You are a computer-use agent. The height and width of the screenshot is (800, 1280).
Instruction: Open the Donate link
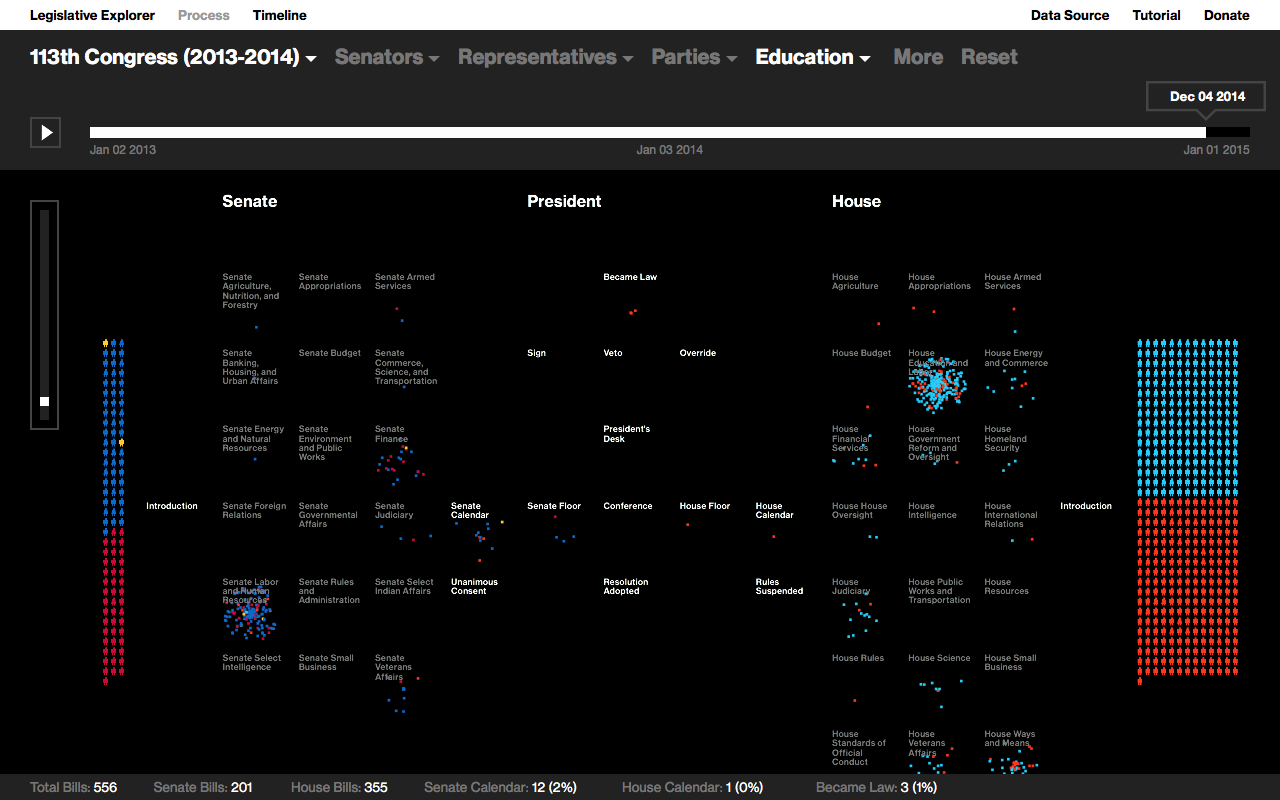point(1226,15)
